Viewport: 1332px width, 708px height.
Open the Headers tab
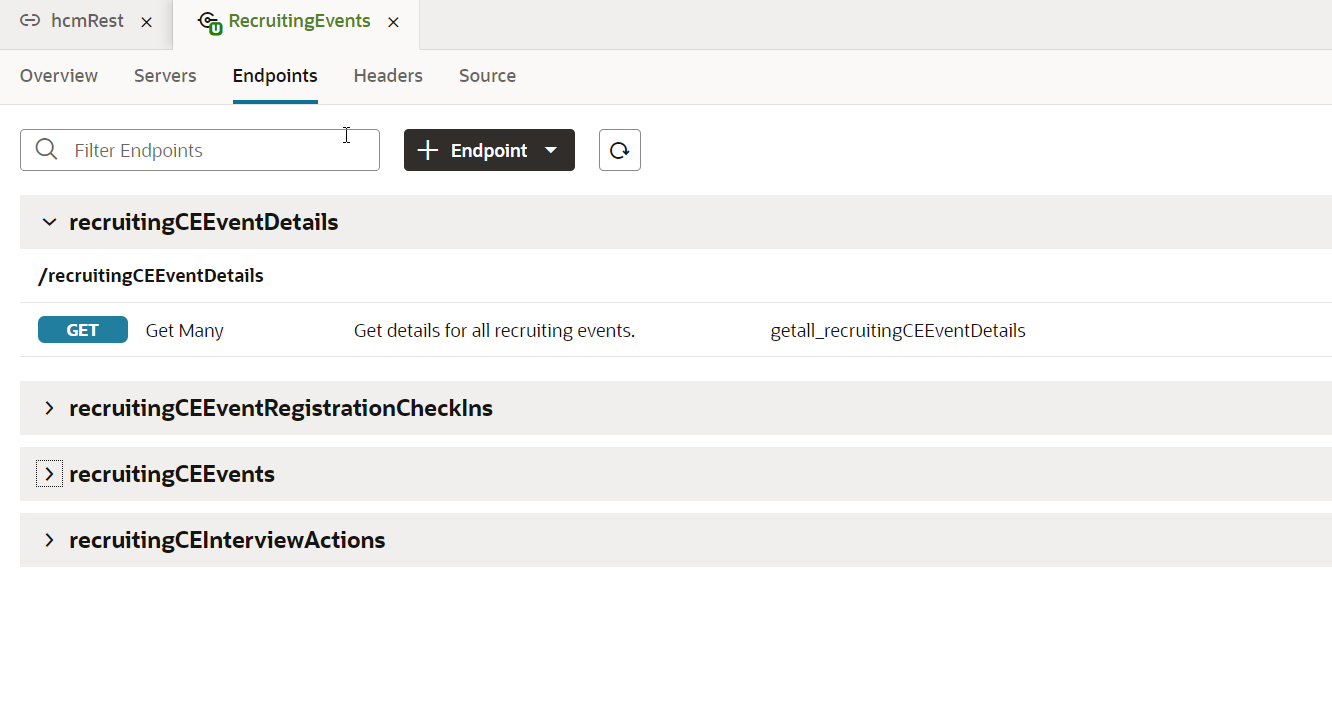coord(388,76)
